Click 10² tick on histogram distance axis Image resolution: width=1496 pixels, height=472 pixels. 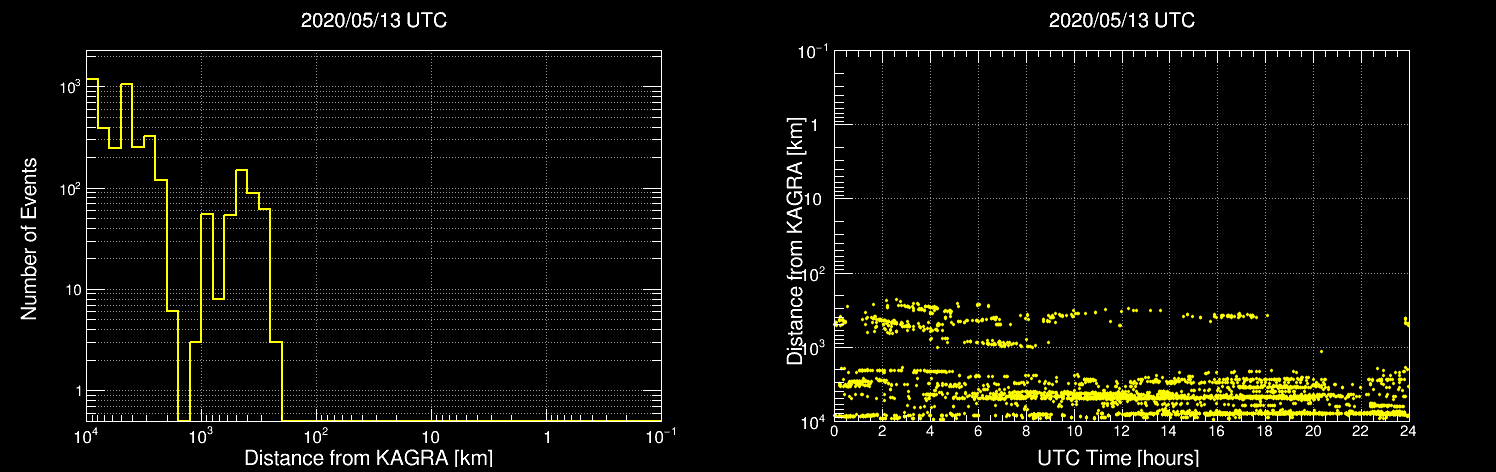coord(316,436)
